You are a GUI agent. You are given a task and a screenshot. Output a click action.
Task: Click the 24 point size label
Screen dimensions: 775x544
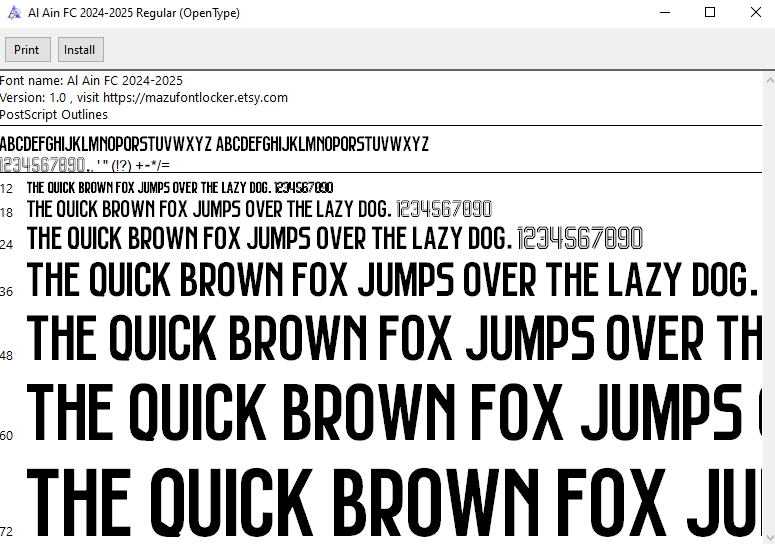coord(7,243)
